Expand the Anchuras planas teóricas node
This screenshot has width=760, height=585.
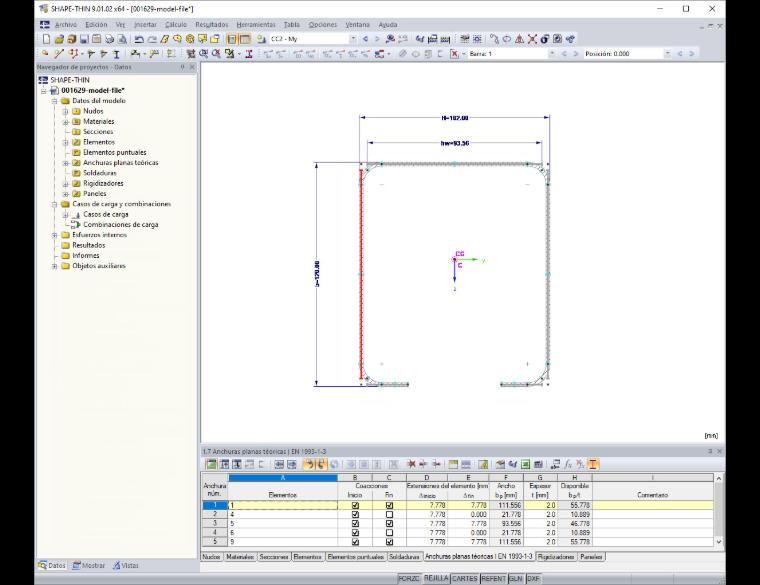click(x=65, y=163)
